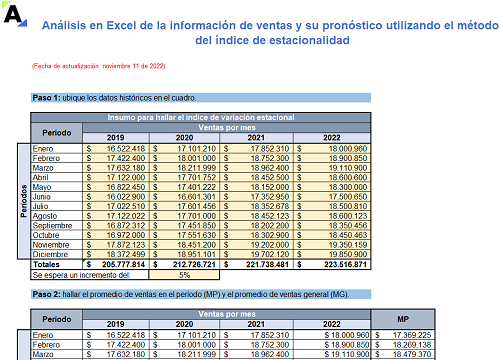Click the Noviembre 2022 sales value
The image size is (500, 360).
[x=332, y=245]
